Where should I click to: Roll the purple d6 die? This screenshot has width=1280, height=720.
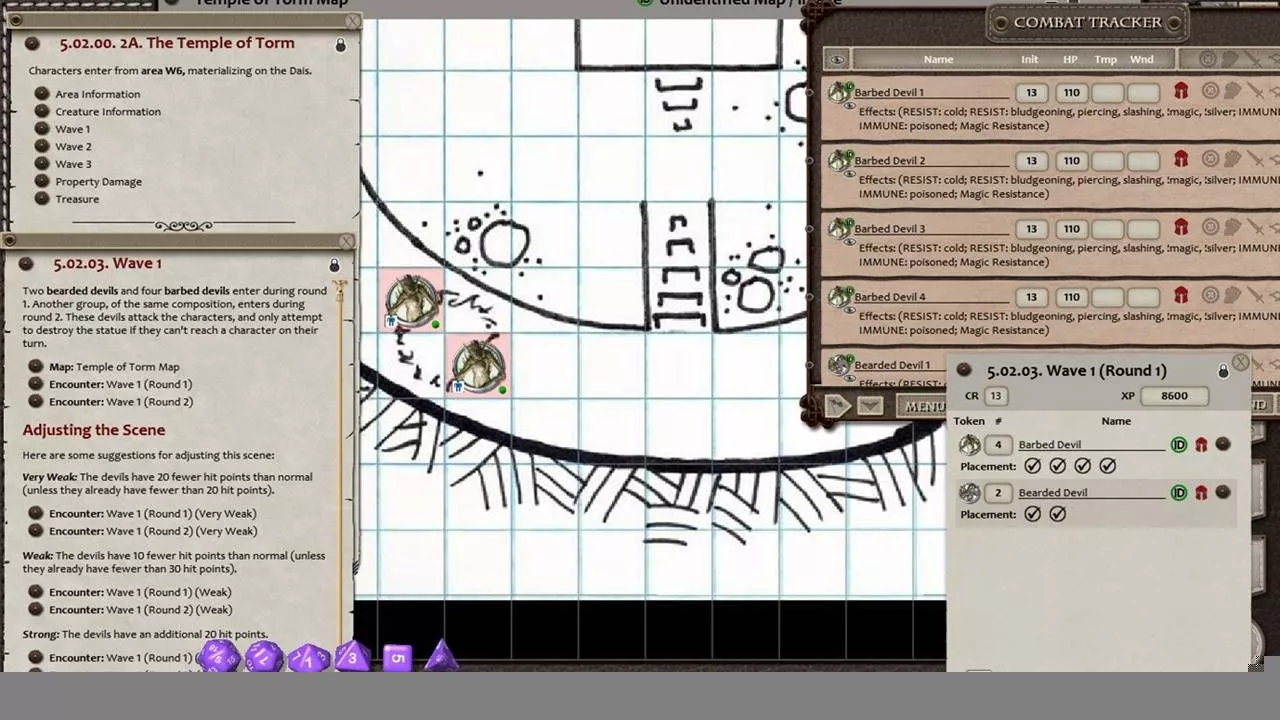[397, 658]
